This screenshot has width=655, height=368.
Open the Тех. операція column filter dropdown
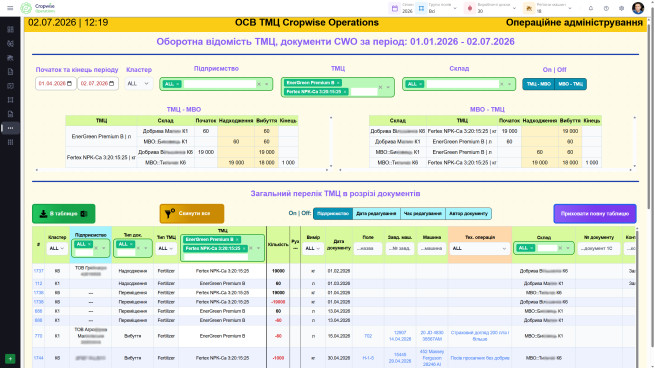[479, 248]
